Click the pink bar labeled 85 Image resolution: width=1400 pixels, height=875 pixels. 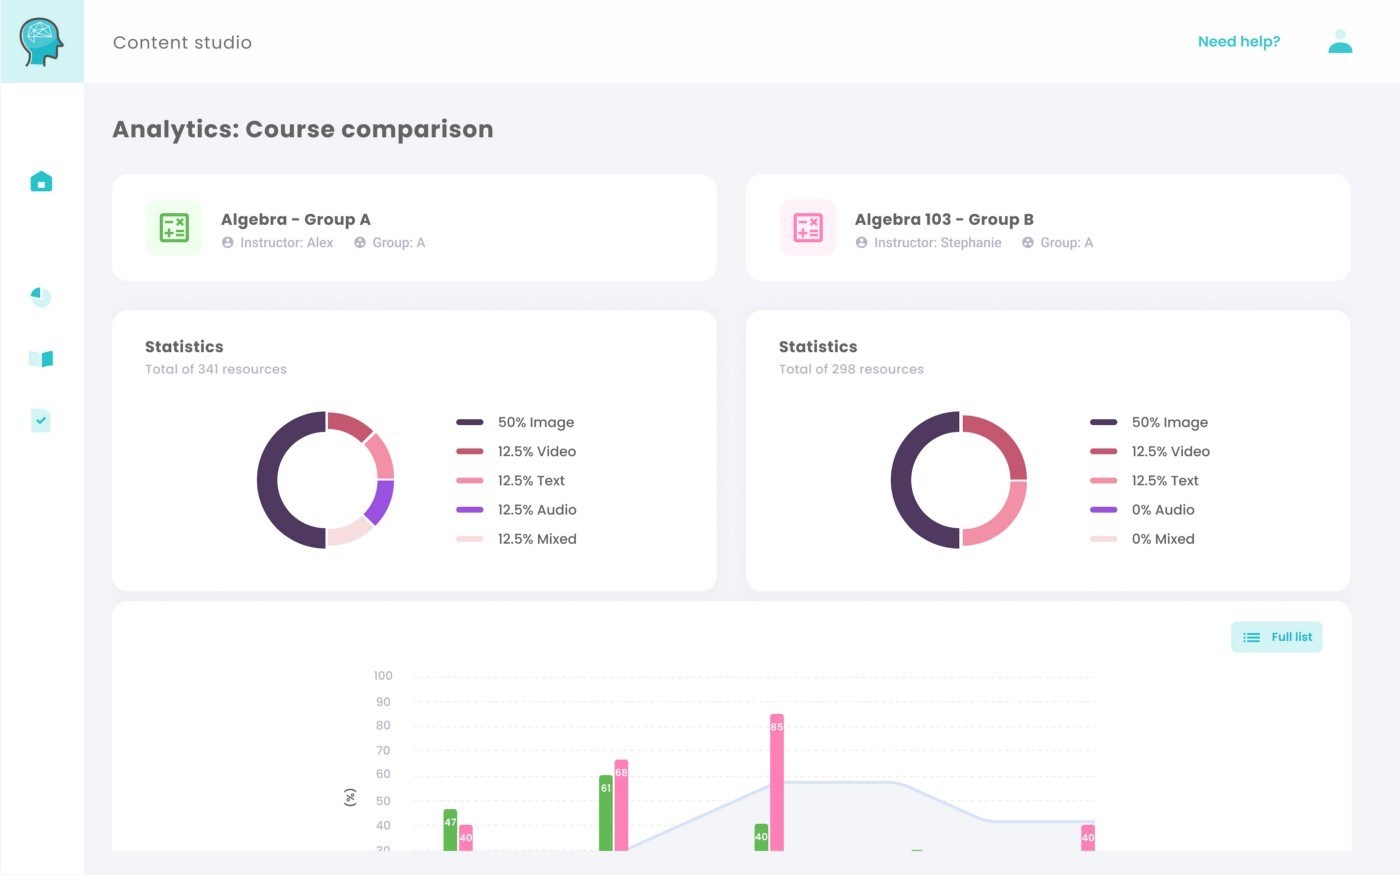(x=777, y=783)
